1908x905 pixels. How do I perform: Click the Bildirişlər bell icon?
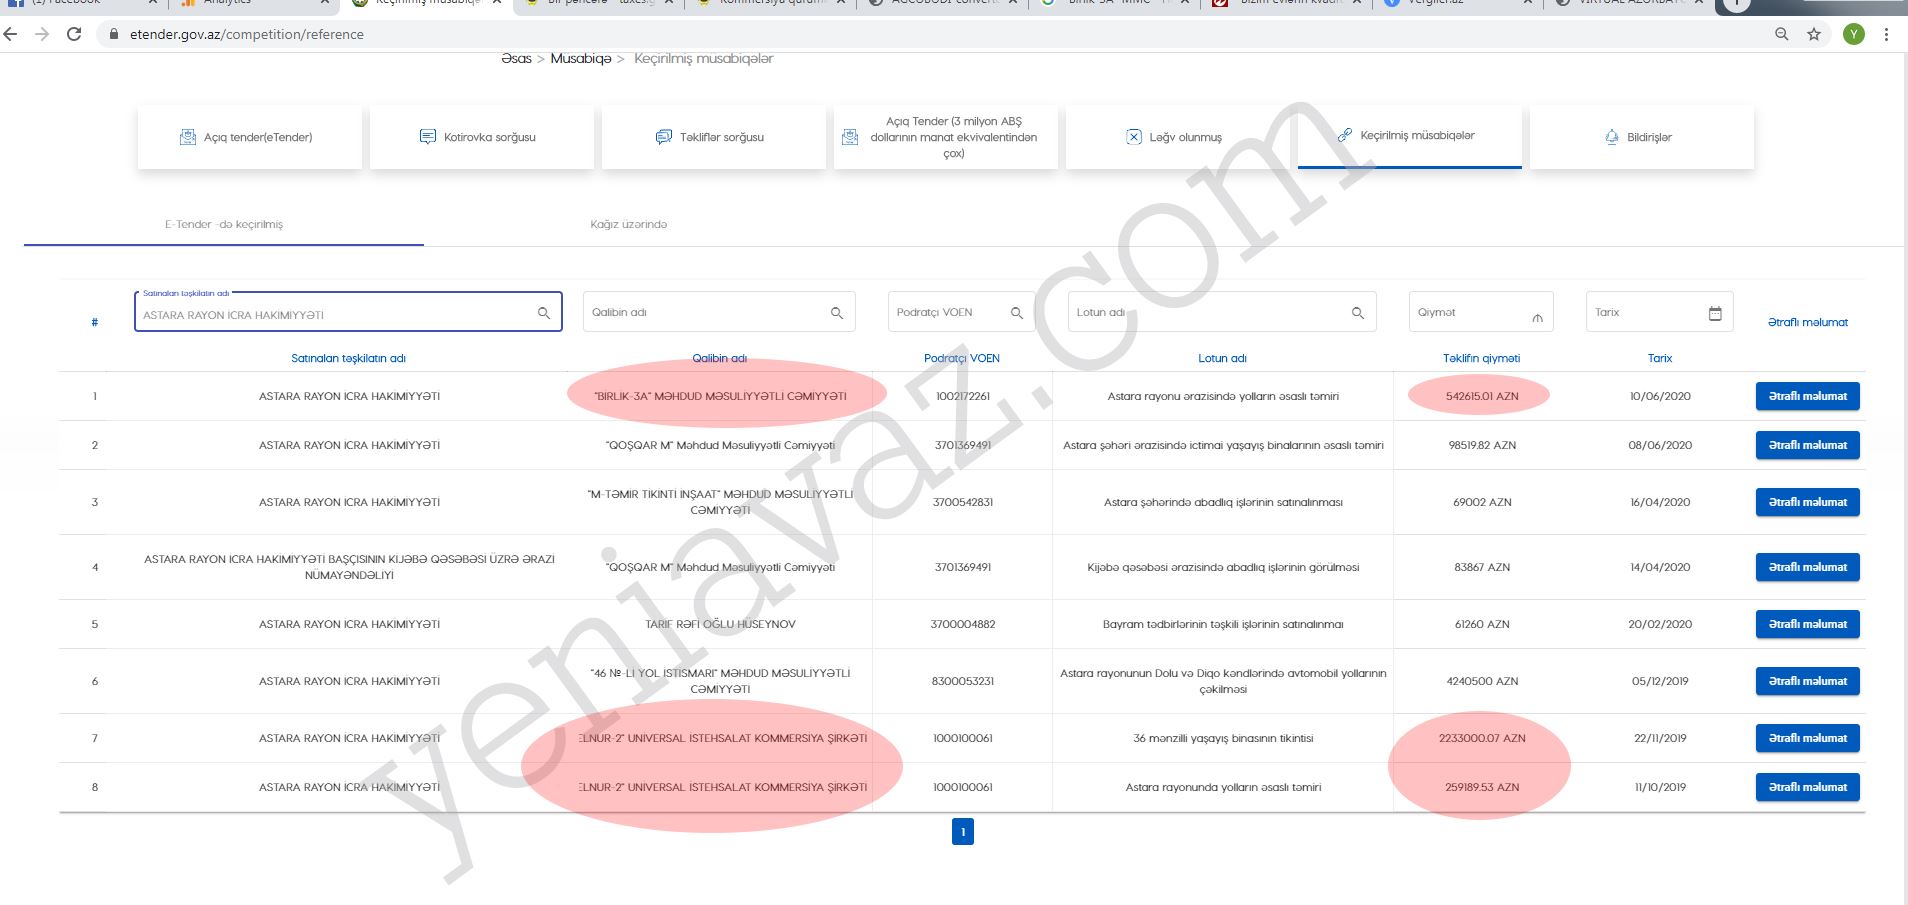[1611, 137]
